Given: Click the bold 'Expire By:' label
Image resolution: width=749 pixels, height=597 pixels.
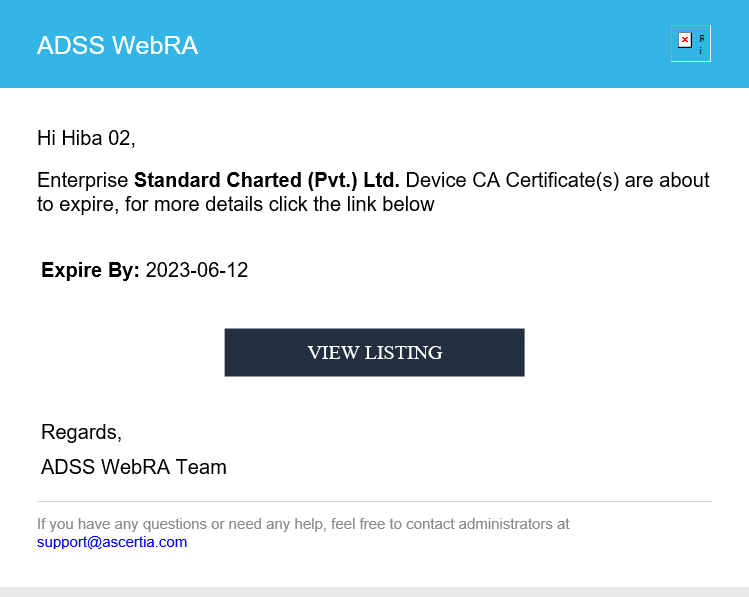Looking at the screenshot, I should click(x=90, y=270).
